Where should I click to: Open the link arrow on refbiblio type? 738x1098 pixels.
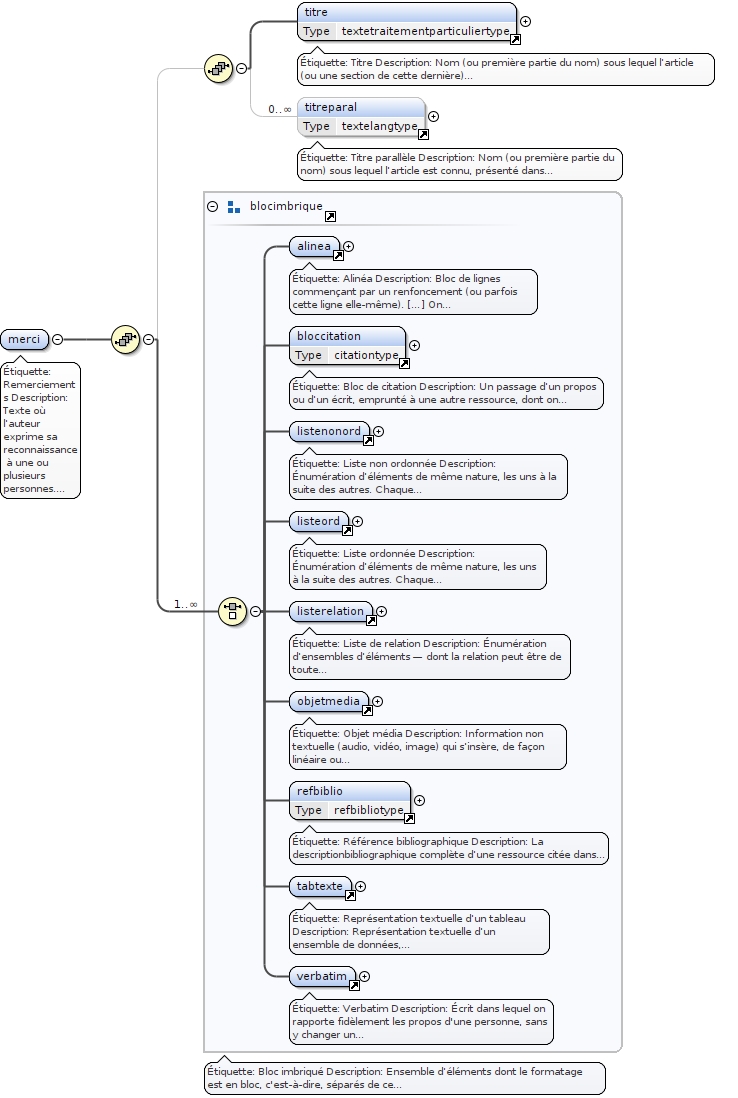[x=409, y=818]
